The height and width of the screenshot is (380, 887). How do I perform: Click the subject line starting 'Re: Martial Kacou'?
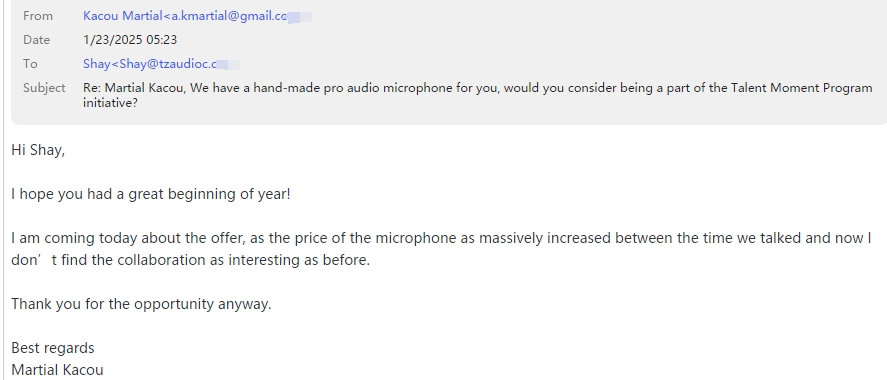[477, 95]
